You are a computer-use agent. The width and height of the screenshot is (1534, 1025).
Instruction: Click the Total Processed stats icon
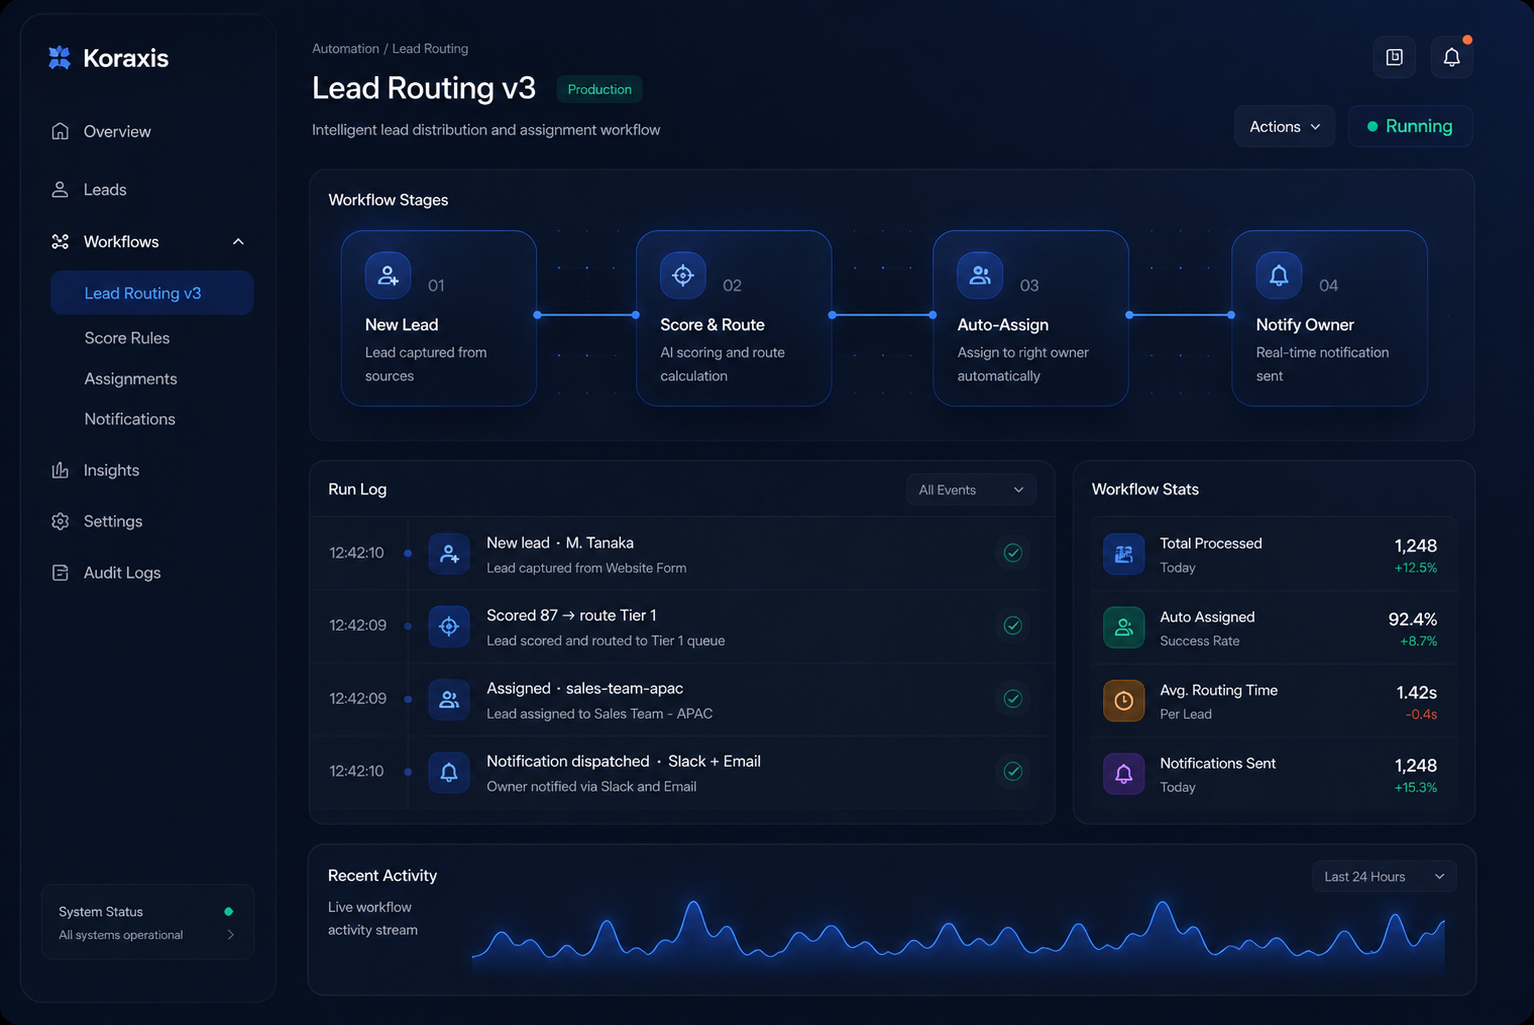coord(1123,554)
